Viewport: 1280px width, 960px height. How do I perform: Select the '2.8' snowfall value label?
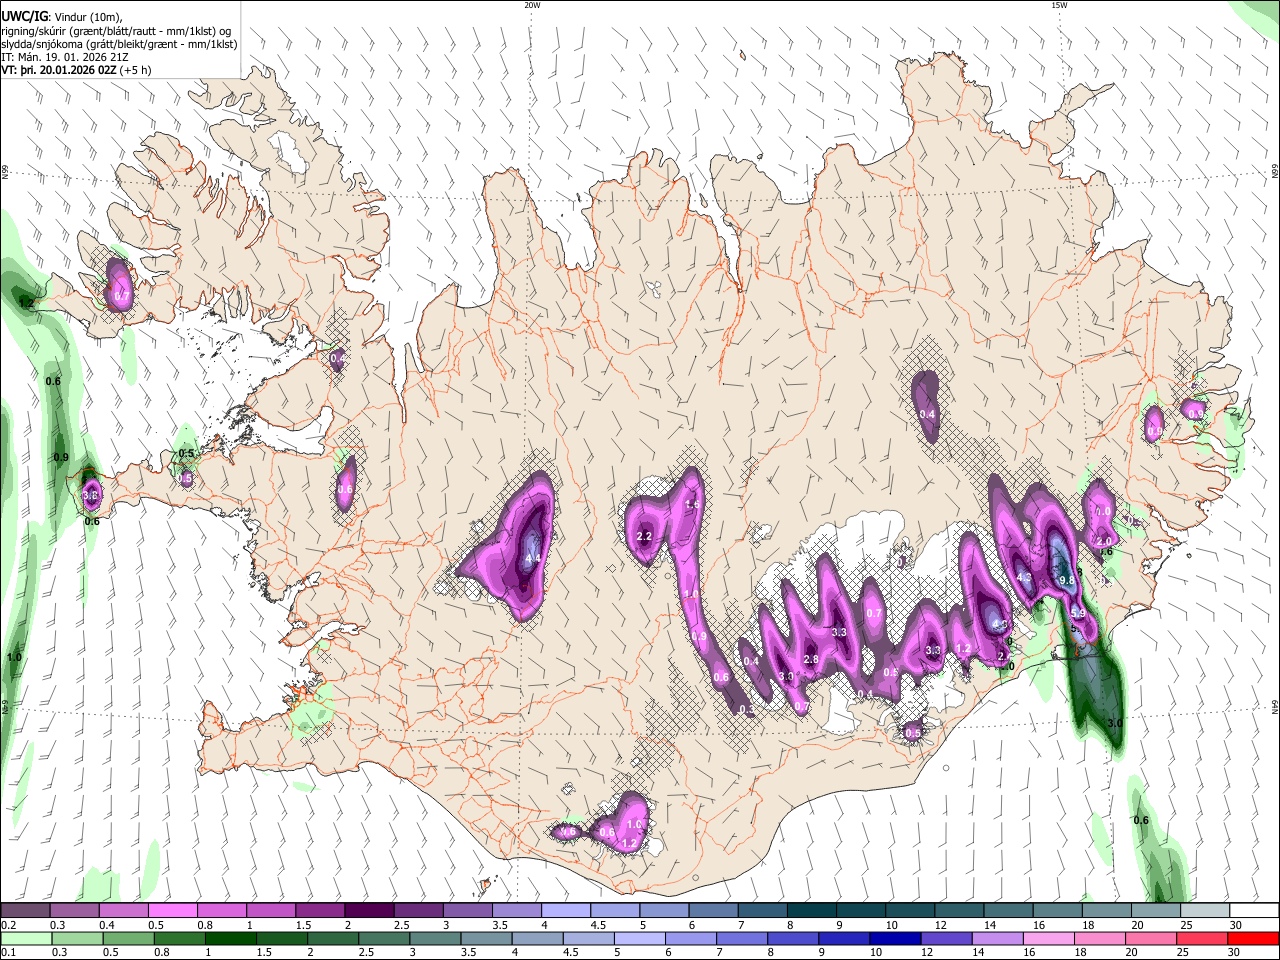pyautogui.click(x=811, y=659)
